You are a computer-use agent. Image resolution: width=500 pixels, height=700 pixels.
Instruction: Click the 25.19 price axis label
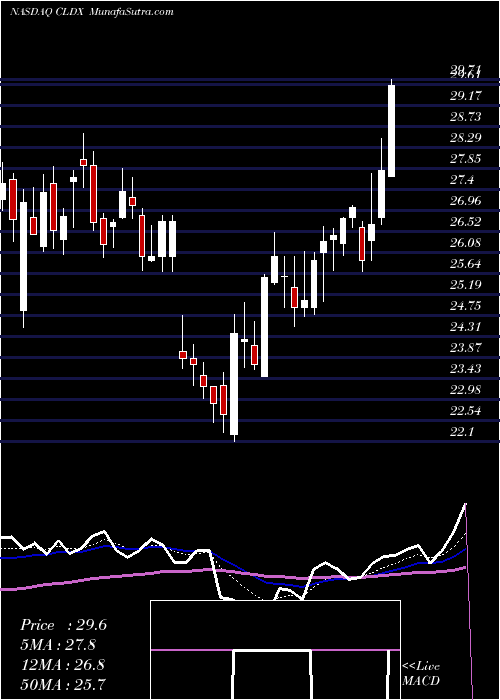466,284
